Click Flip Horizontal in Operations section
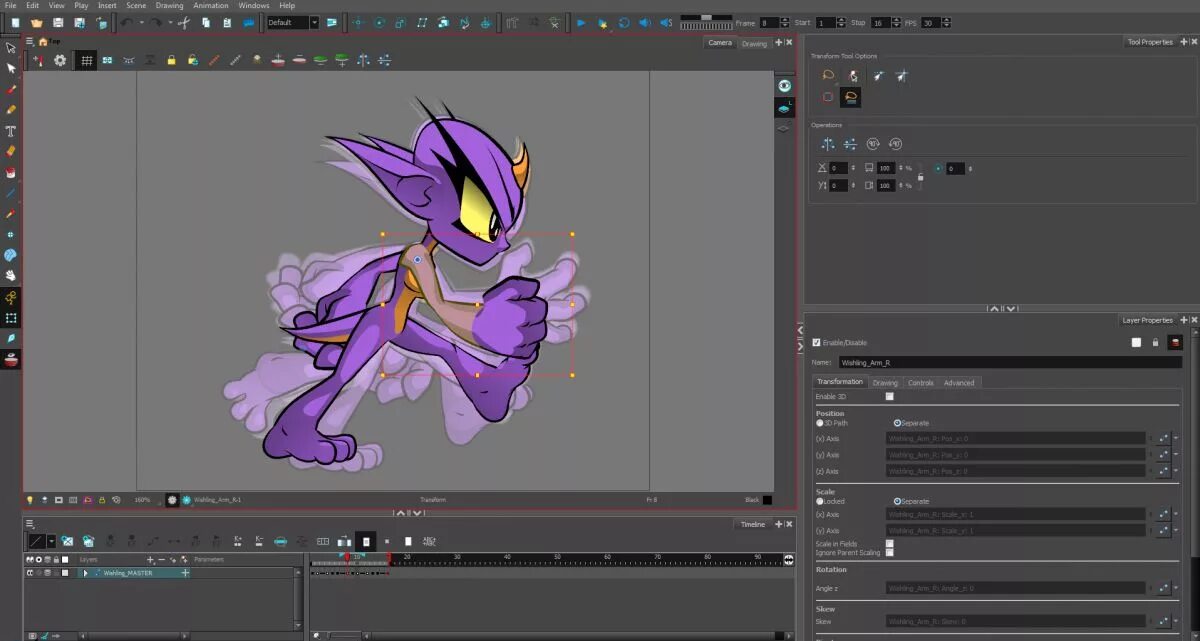The height and width of the screenshot is (641, 1200). click(828, 144)
